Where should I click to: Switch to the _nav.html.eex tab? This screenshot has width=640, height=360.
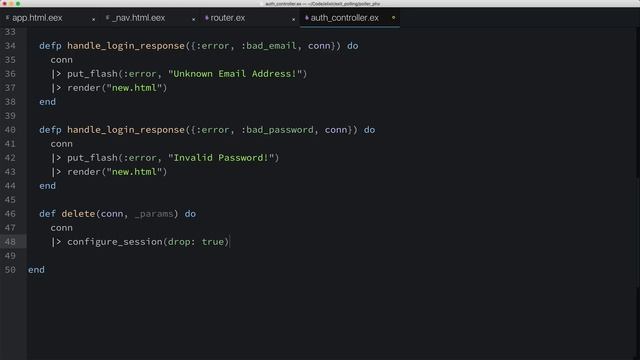(139, 18)
